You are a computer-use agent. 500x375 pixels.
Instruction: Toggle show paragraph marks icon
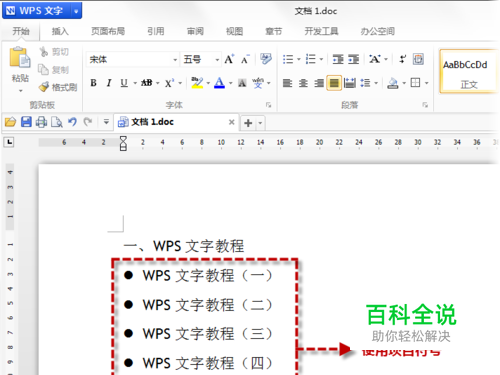point(403,59)
